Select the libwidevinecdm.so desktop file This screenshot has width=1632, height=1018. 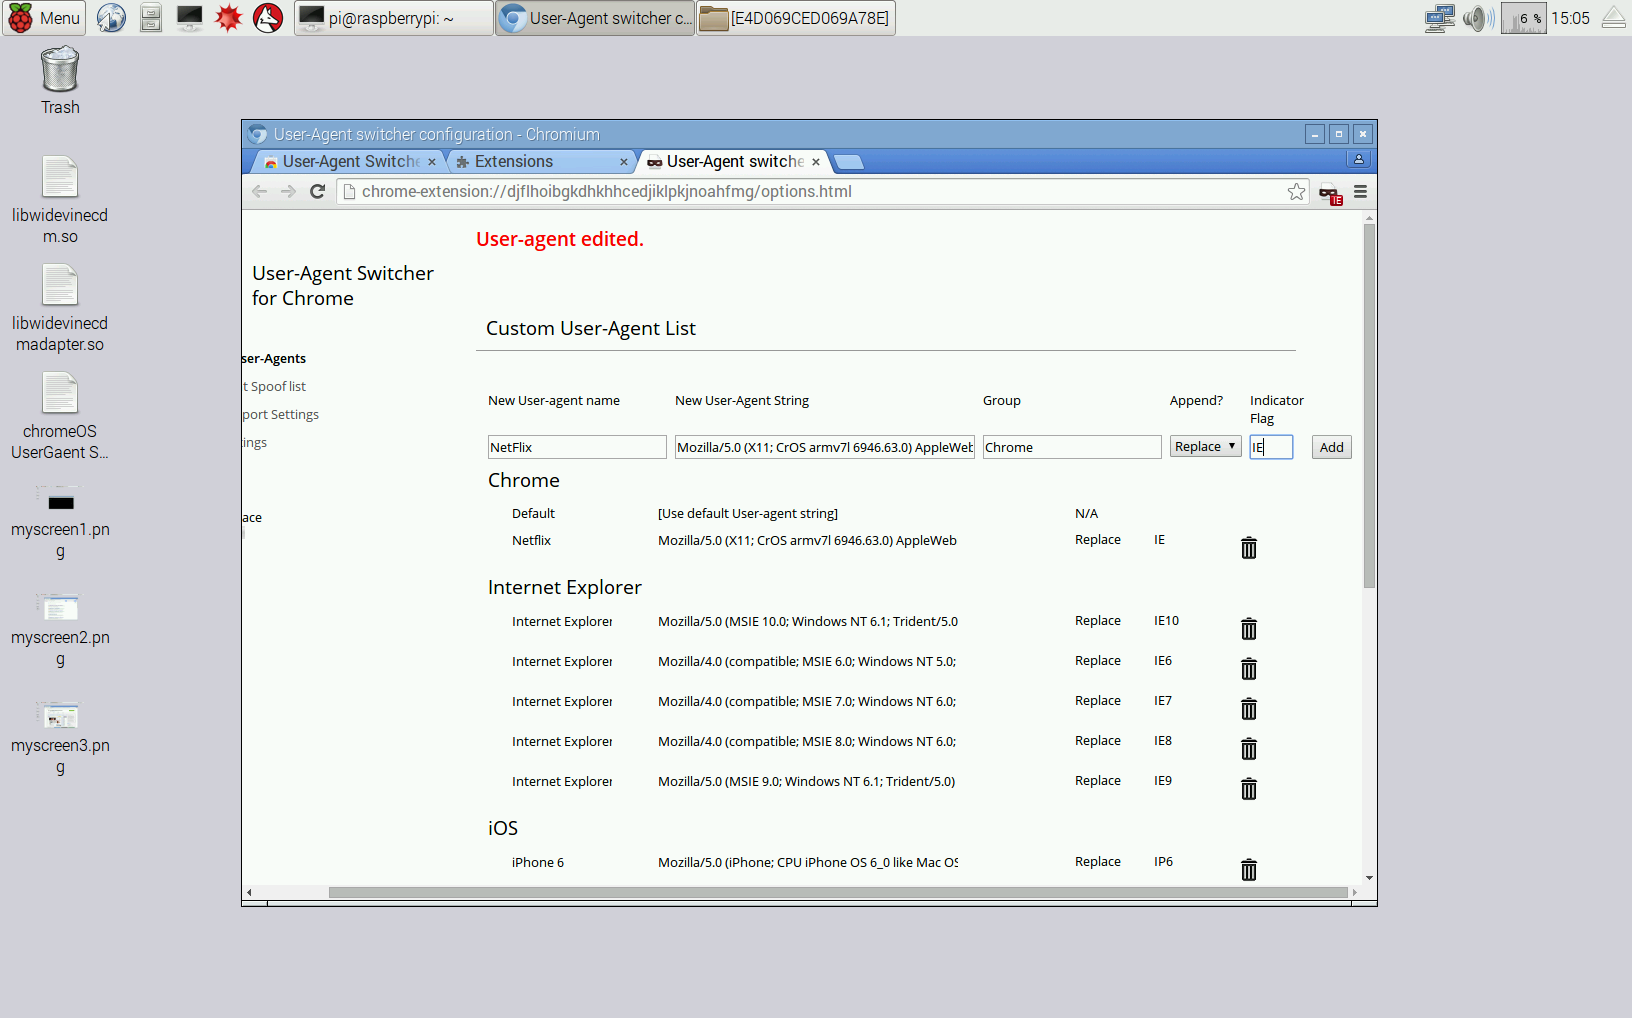pyautogui.click(x=60, y=200)
